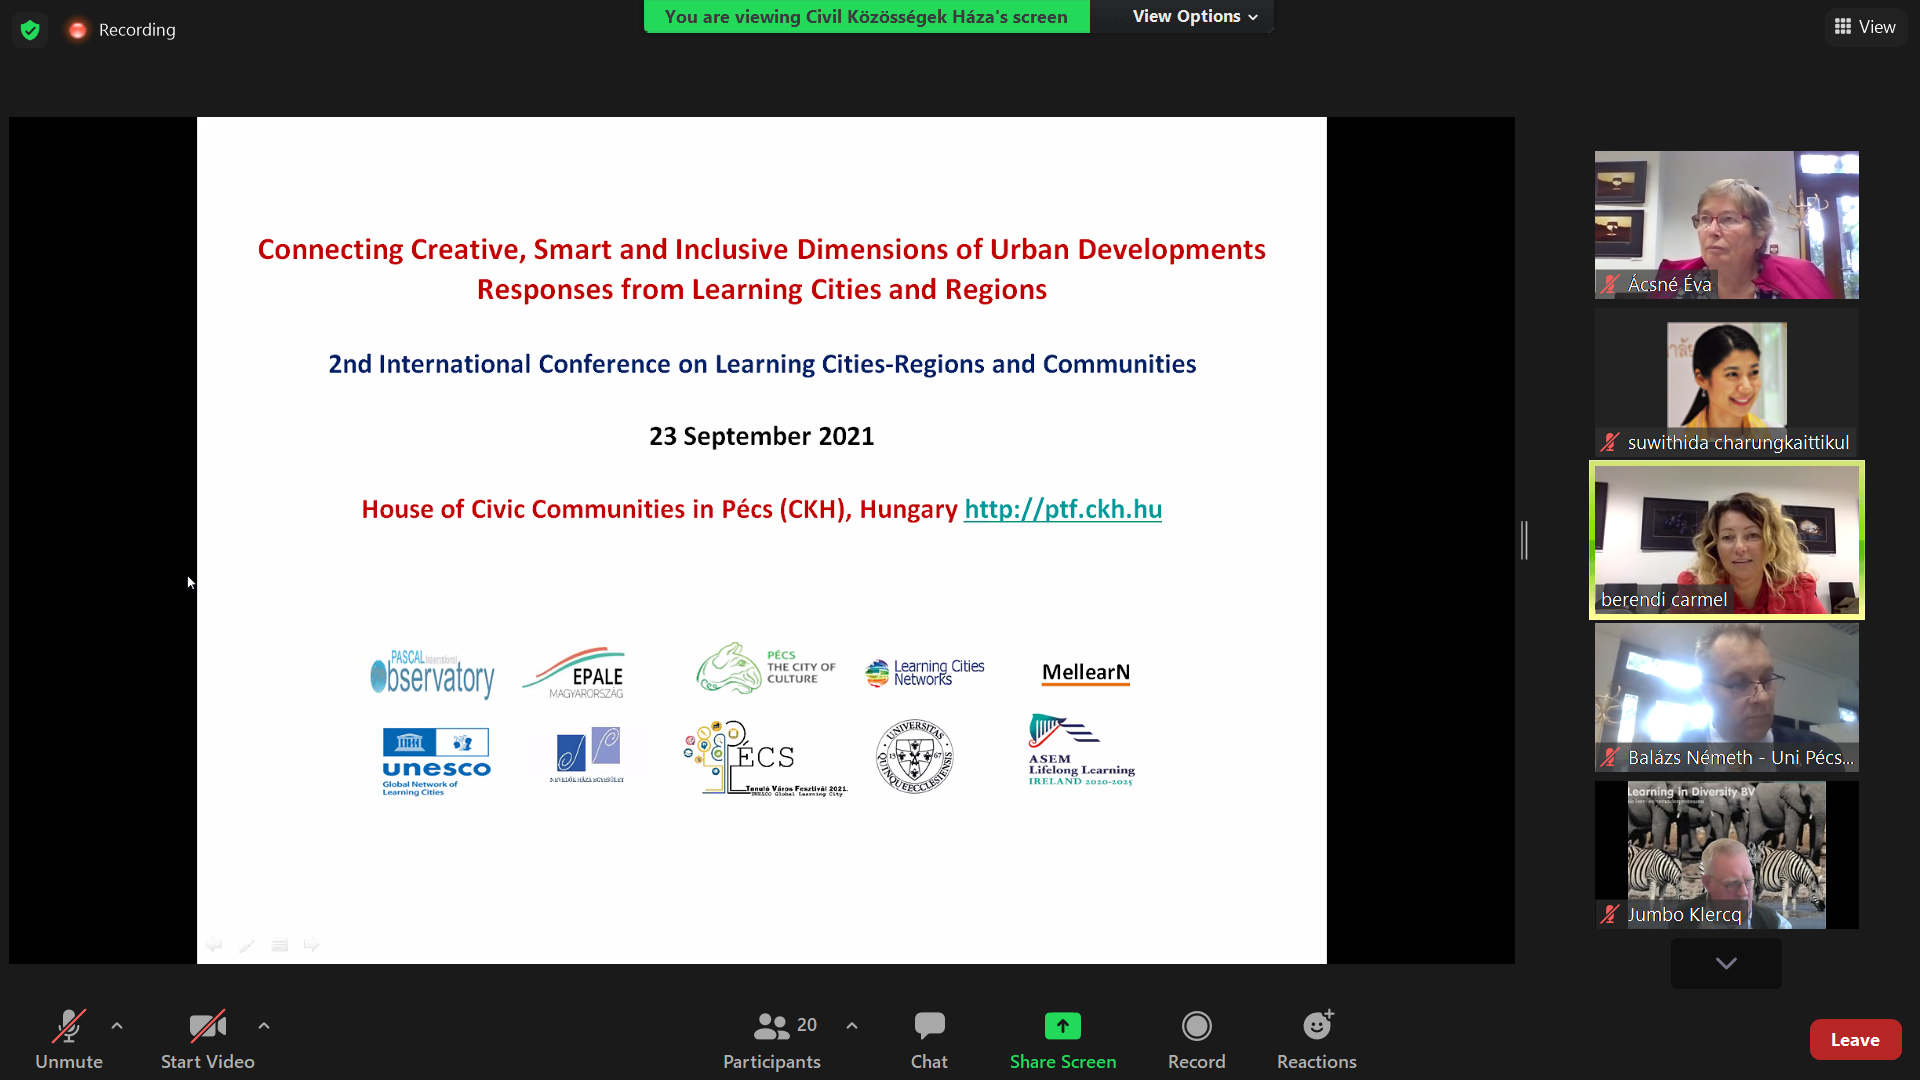Click the slide pen annotation icon
This screenshot has height=1080, width=1920.
[247, 945]
